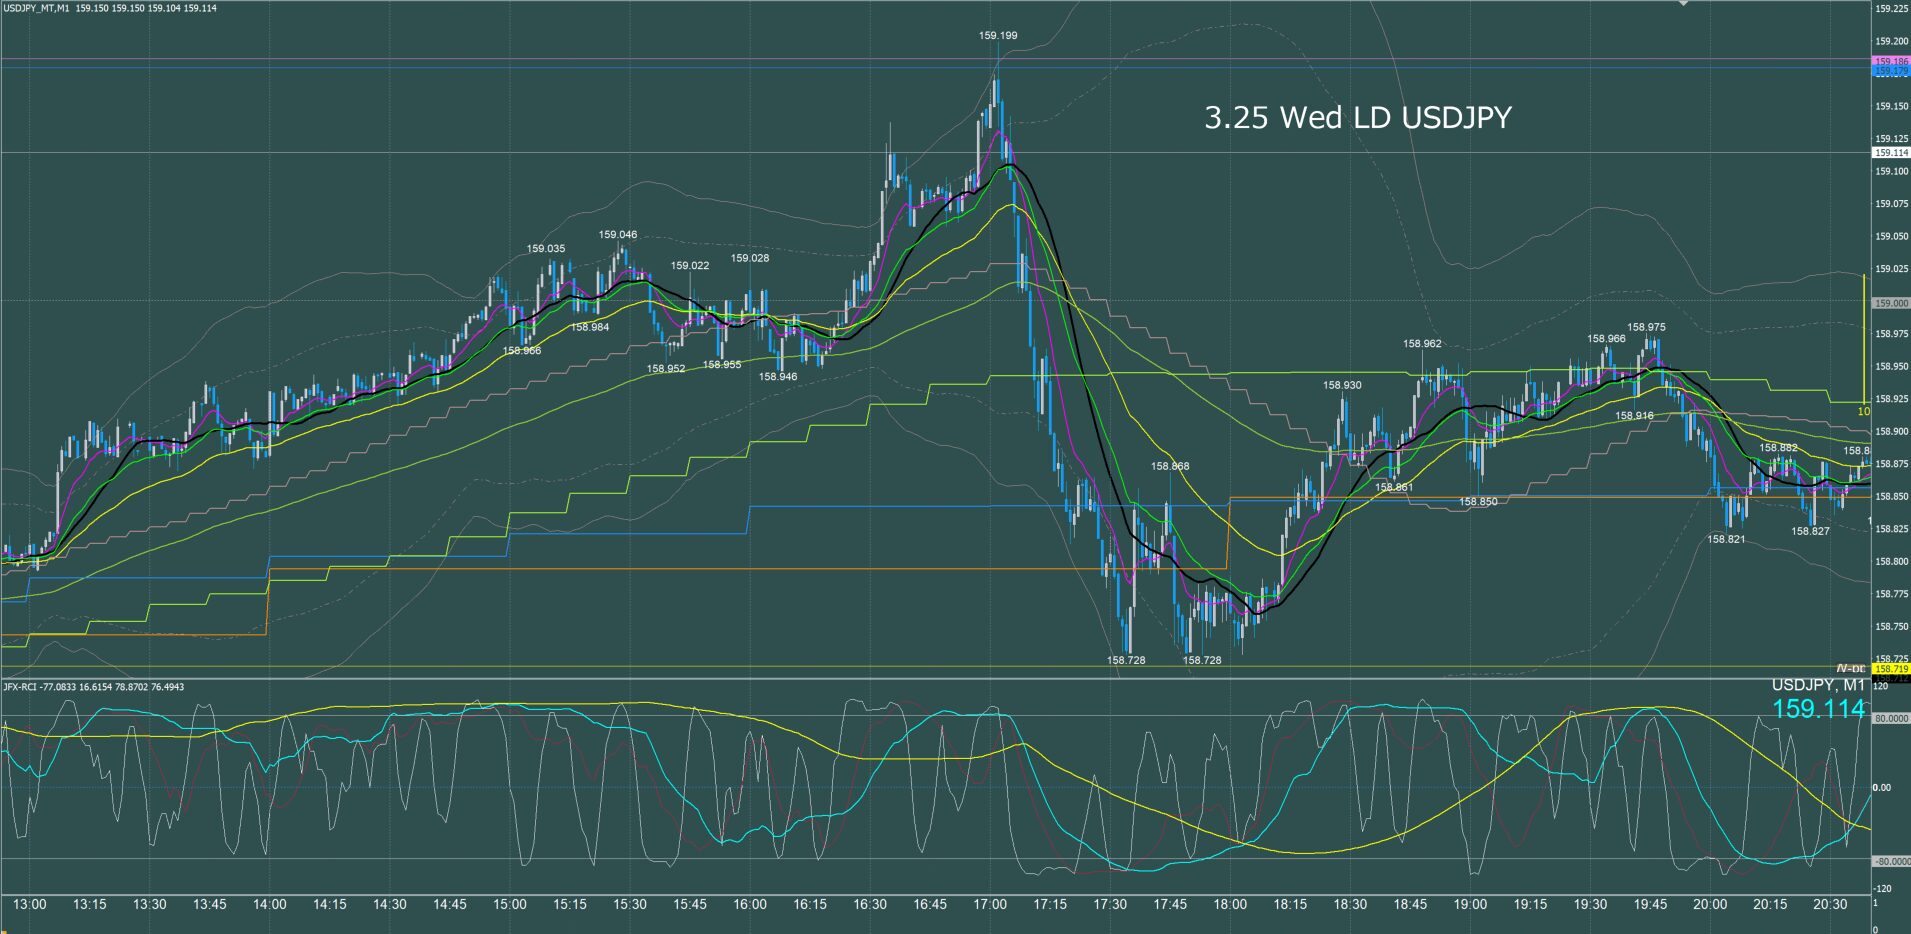Click the USDJPY_MT,M1 chart title text
The width and height of the screenshot is (1911, 934).
coord(36,8)
